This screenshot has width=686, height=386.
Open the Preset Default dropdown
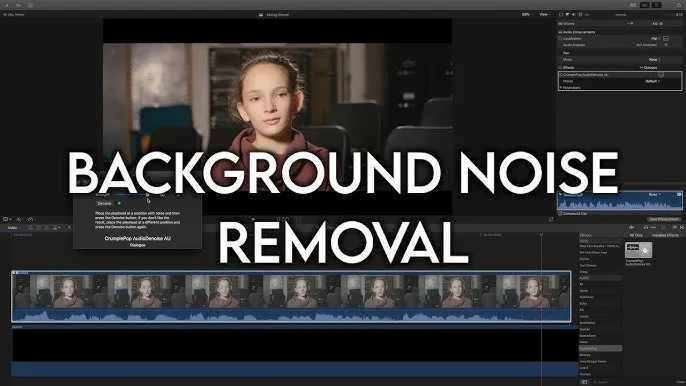coord(652,81)
